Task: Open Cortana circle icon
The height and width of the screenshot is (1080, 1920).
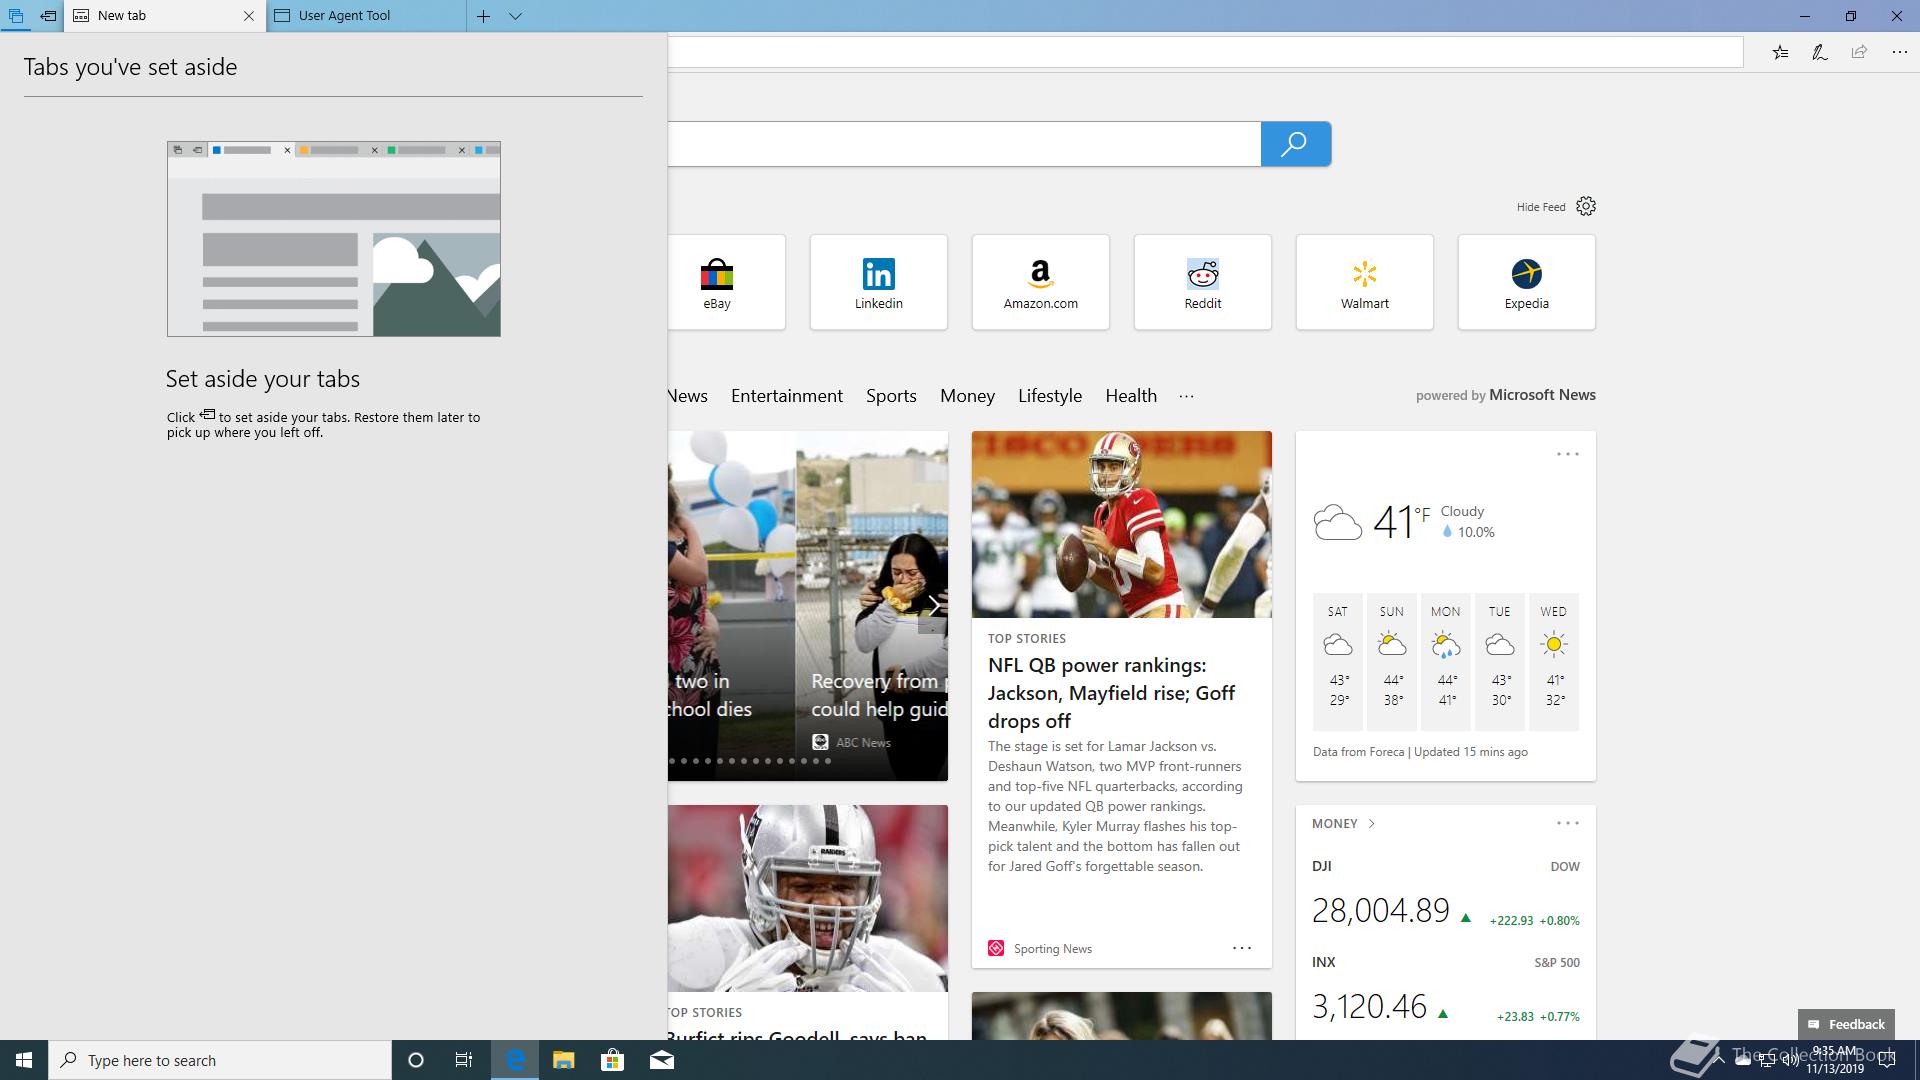Action: click(x=416, y=1060)
